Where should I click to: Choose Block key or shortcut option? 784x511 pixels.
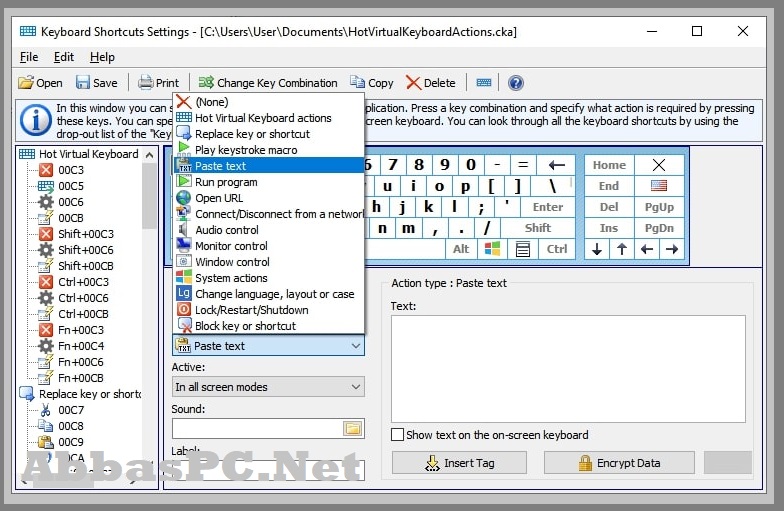269,326
